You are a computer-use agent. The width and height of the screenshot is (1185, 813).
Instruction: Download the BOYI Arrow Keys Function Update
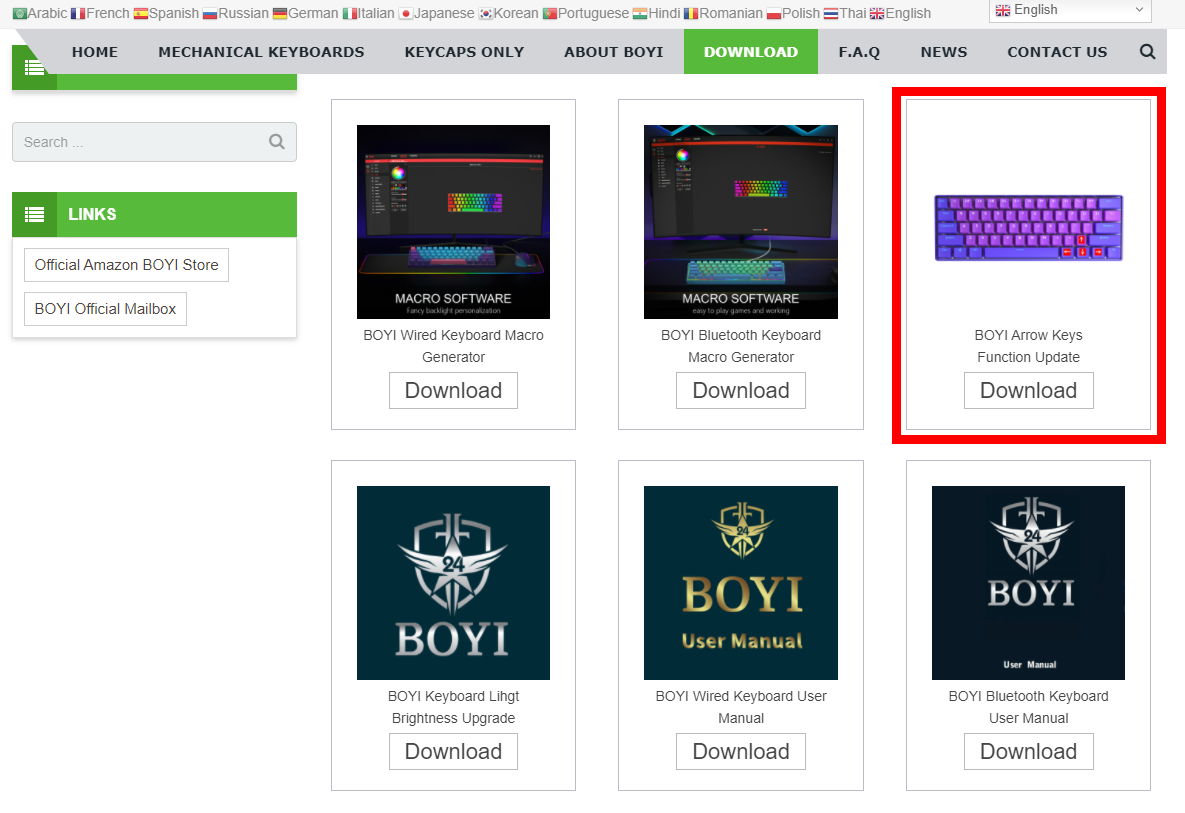(1028, 391)
